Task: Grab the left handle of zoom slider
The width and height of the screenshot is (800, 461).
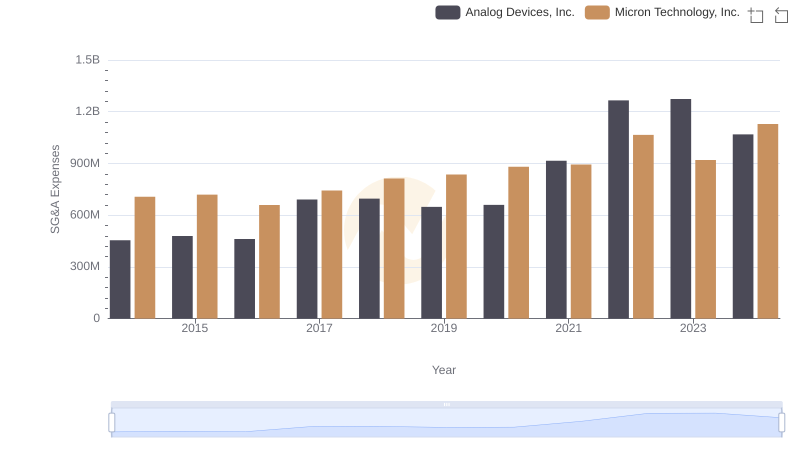Action: (112, 422)
